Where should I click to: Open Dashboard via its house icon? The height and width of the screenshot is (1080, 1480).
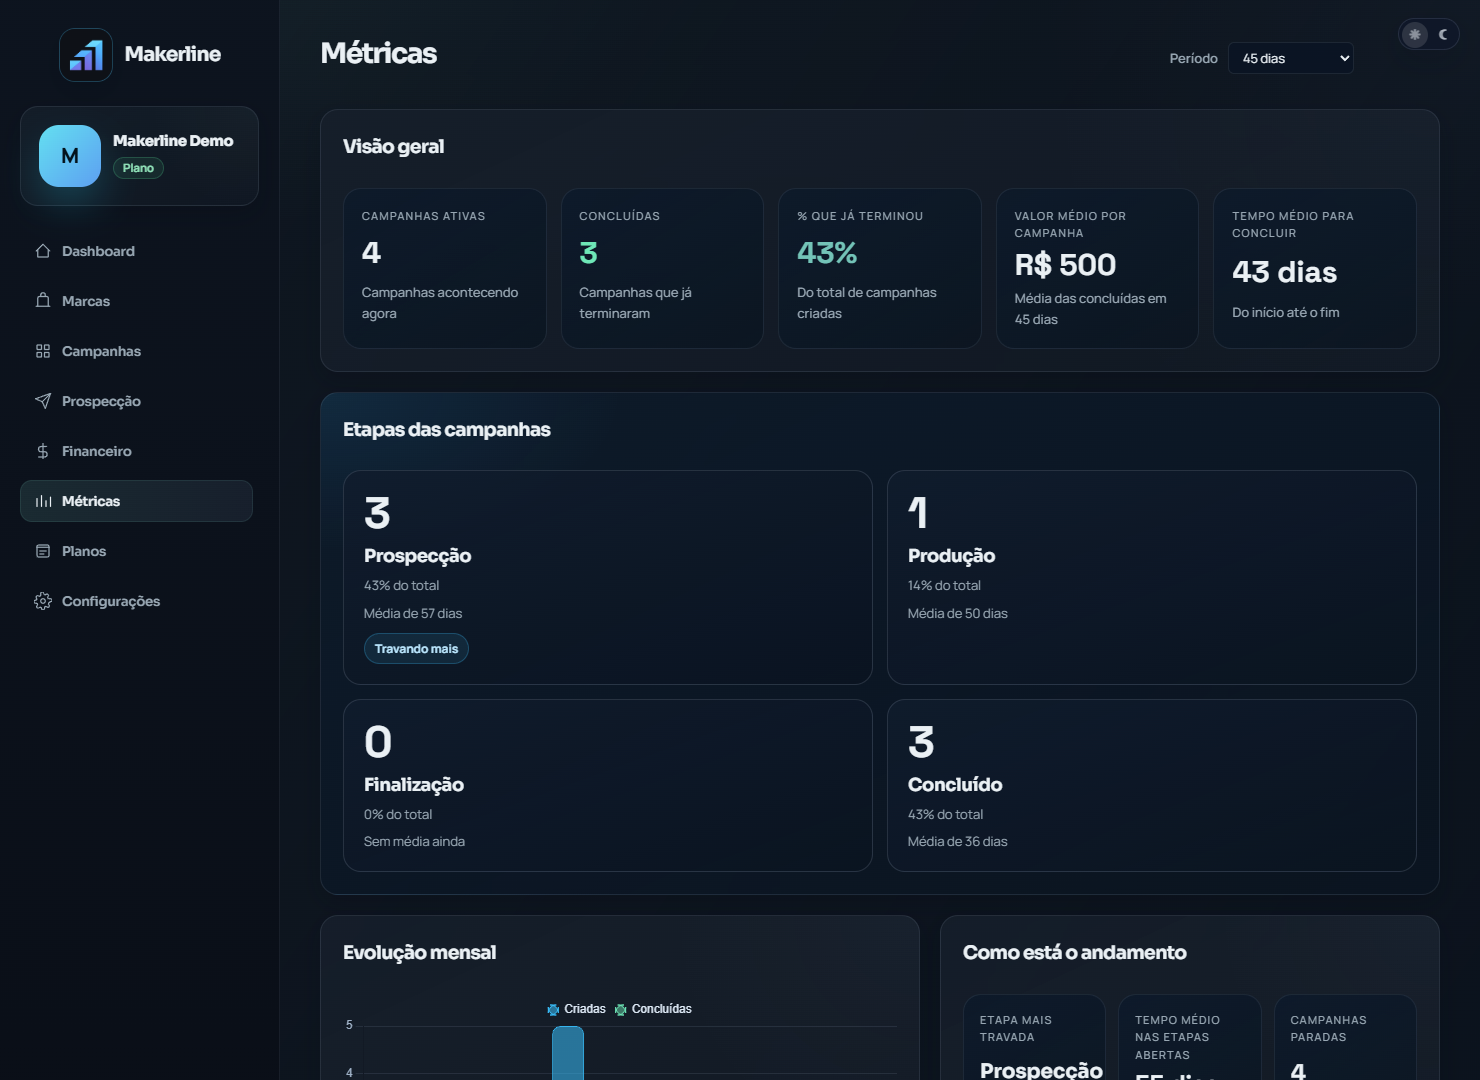43,251
